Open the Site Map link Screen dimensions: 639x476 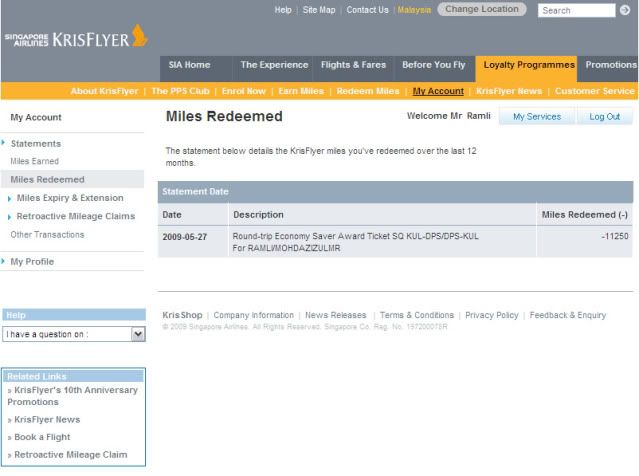(x=319, y=10)
